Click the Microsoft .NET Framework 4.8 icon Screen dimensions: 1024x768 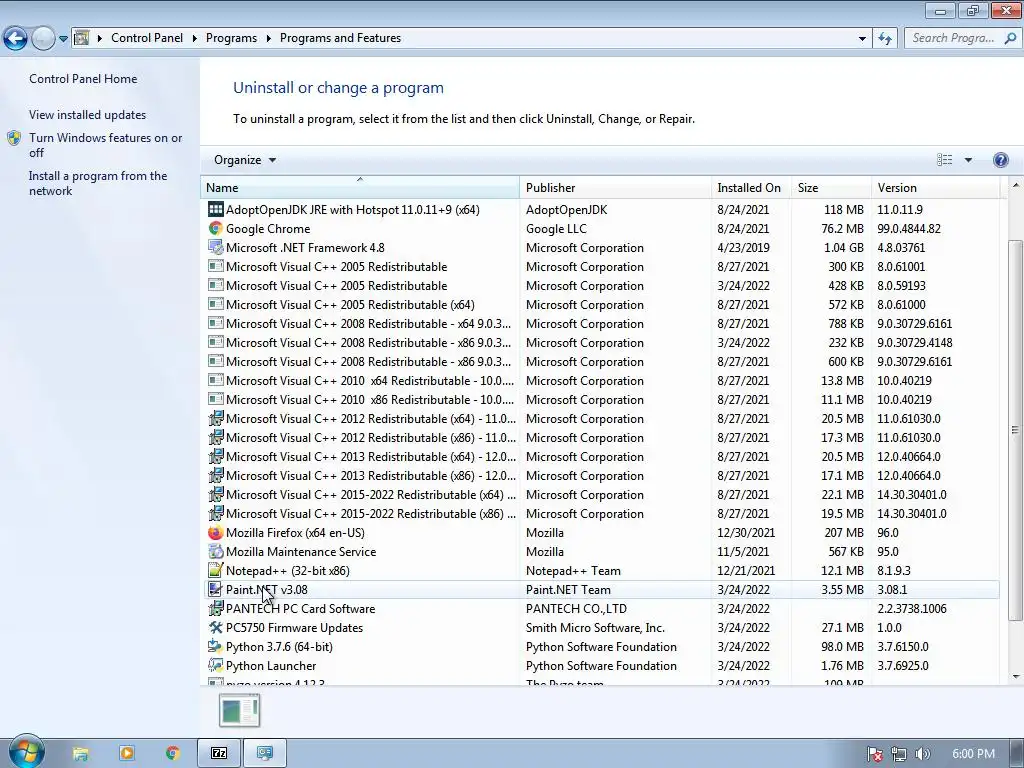click(x=216, y=248)
